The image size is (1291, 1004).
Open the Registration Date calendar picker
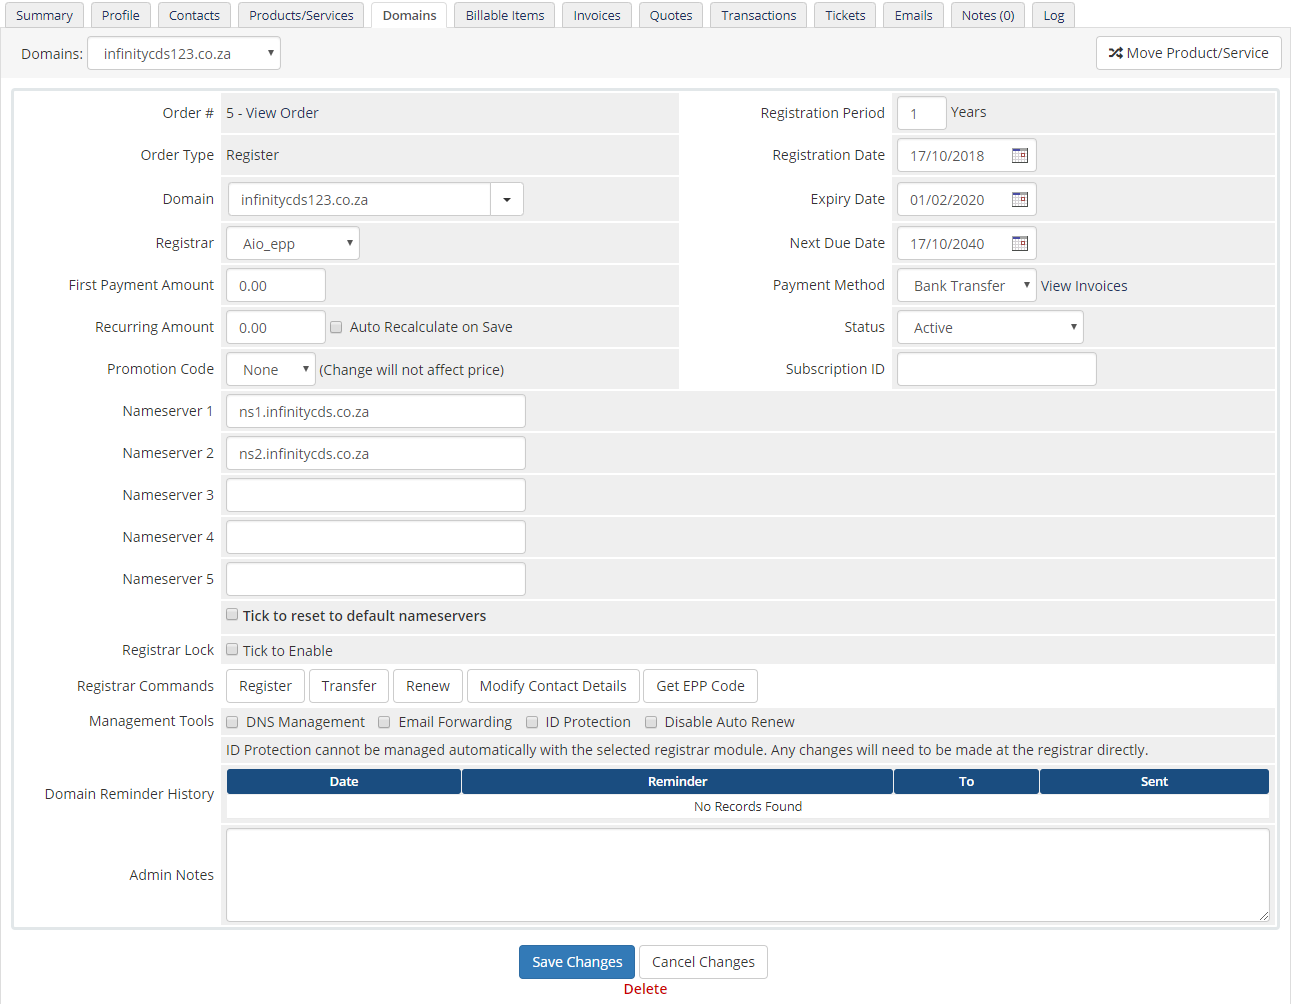pyautogui.click(x=1019, y=156)
